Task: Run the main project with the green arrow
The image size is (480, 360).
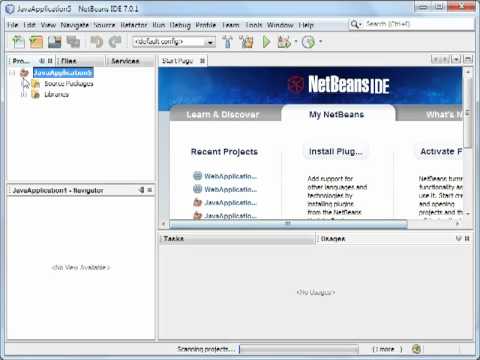Action: click(x=266, y=42)
